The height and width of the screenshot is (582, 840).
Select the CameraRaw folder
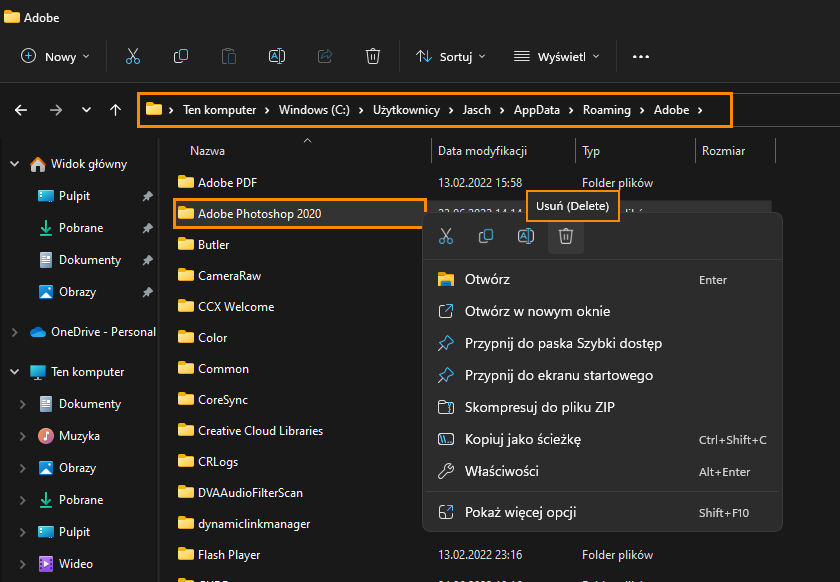pyautogui.click(x=229, y=276)
